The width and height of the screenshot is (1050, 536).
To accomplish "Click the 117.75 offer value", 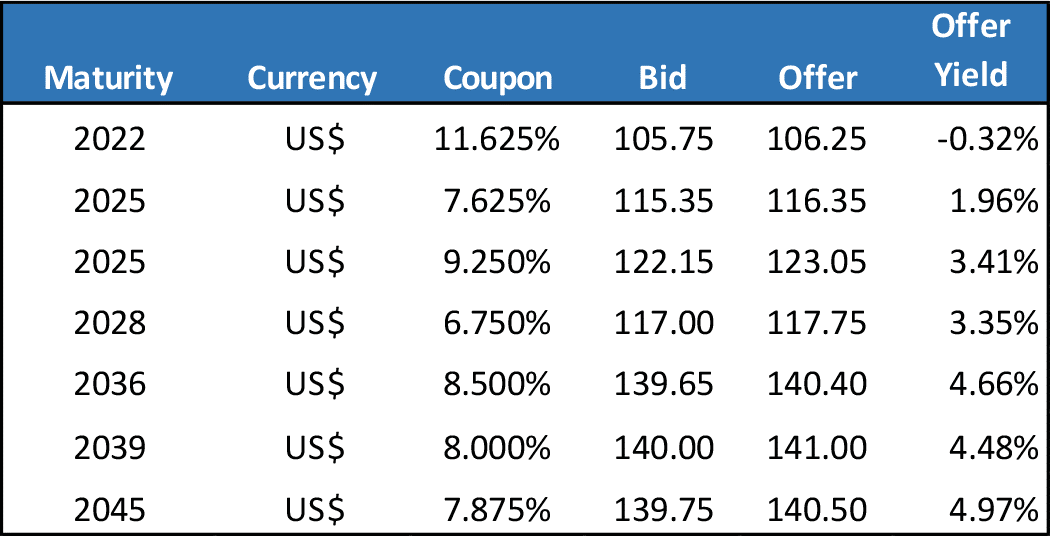I will click(x=818, y=323).
